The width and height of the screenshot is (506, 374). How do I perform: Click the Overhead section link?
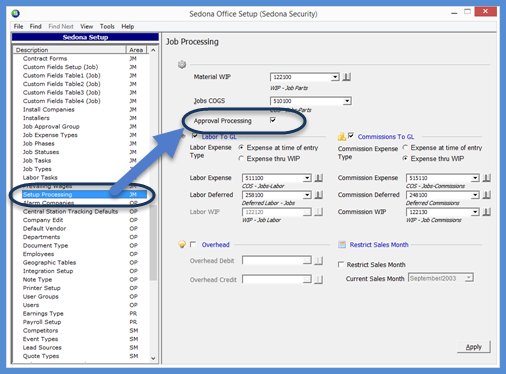[x=215, y=245]
